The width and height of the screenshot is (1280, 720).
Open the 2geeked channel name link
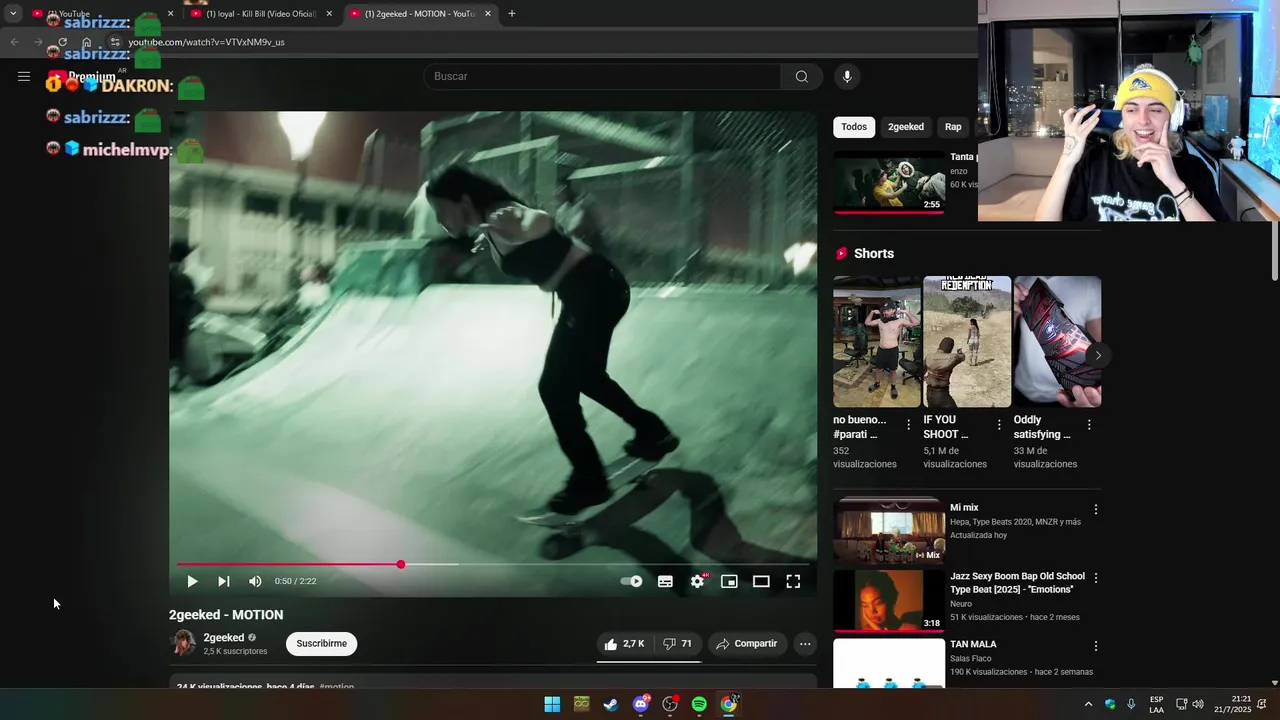tap(224, 638)
